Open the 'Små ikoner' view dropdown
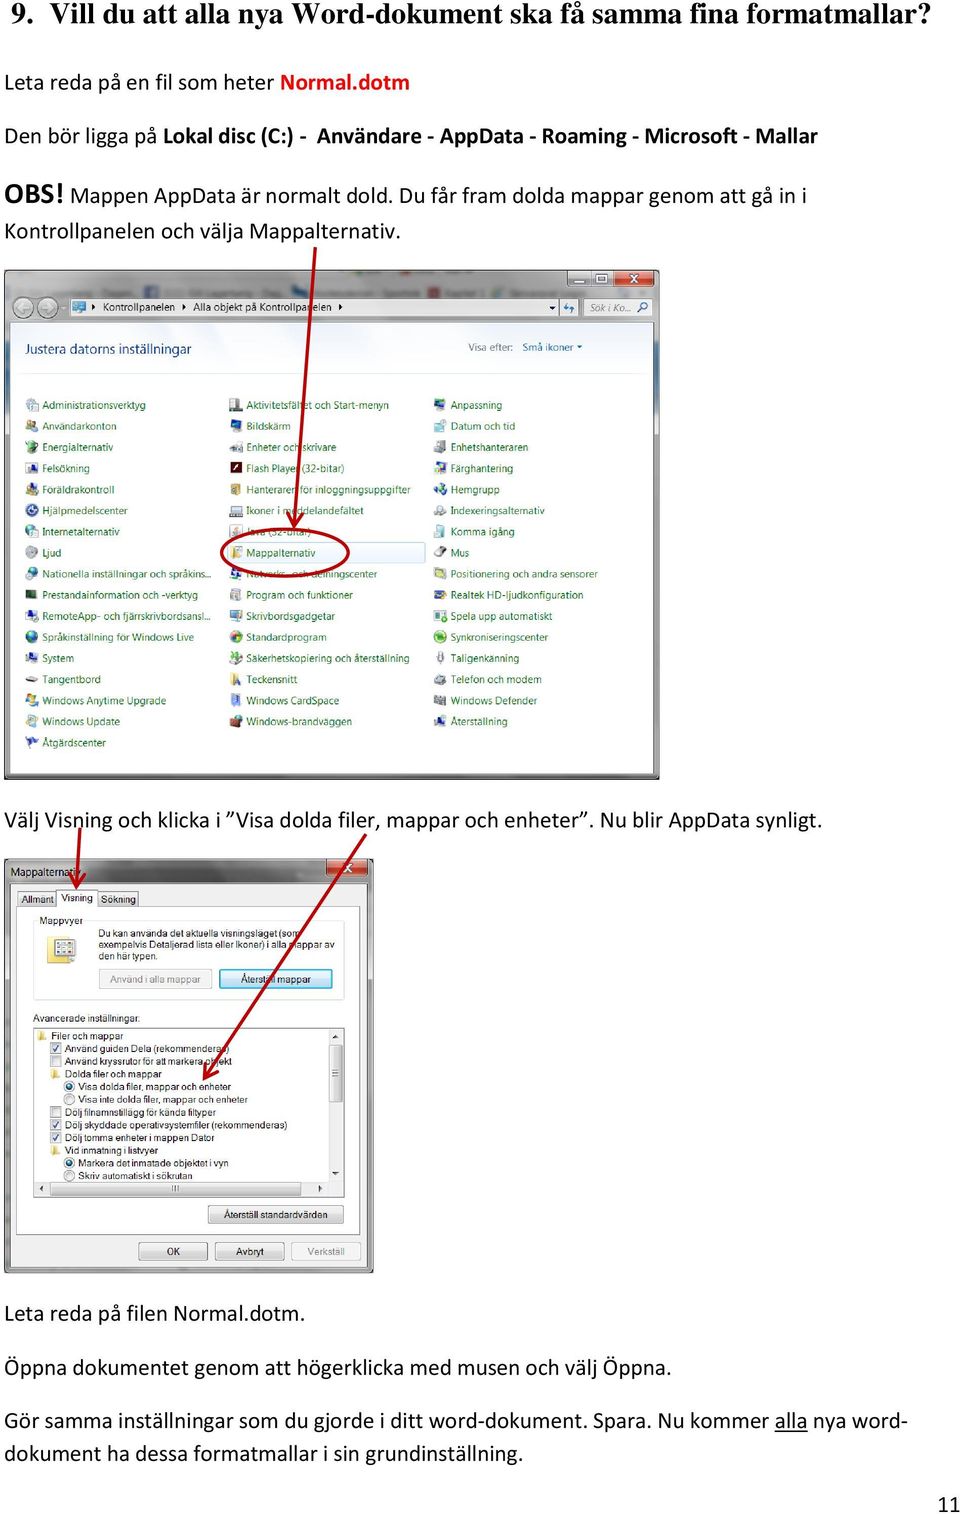Screen dimensions: 960x1514 tap(552, 347)
